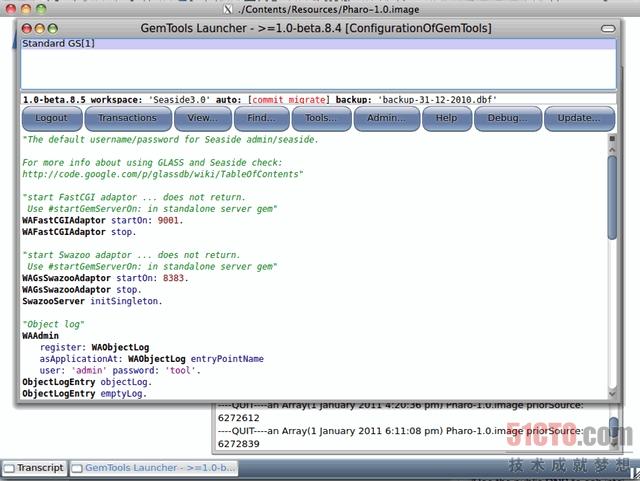Image resolution: width=640 pixels, height=481 pixels.
Task: Open the Find... button menu
Action: (x=262, y=118)
